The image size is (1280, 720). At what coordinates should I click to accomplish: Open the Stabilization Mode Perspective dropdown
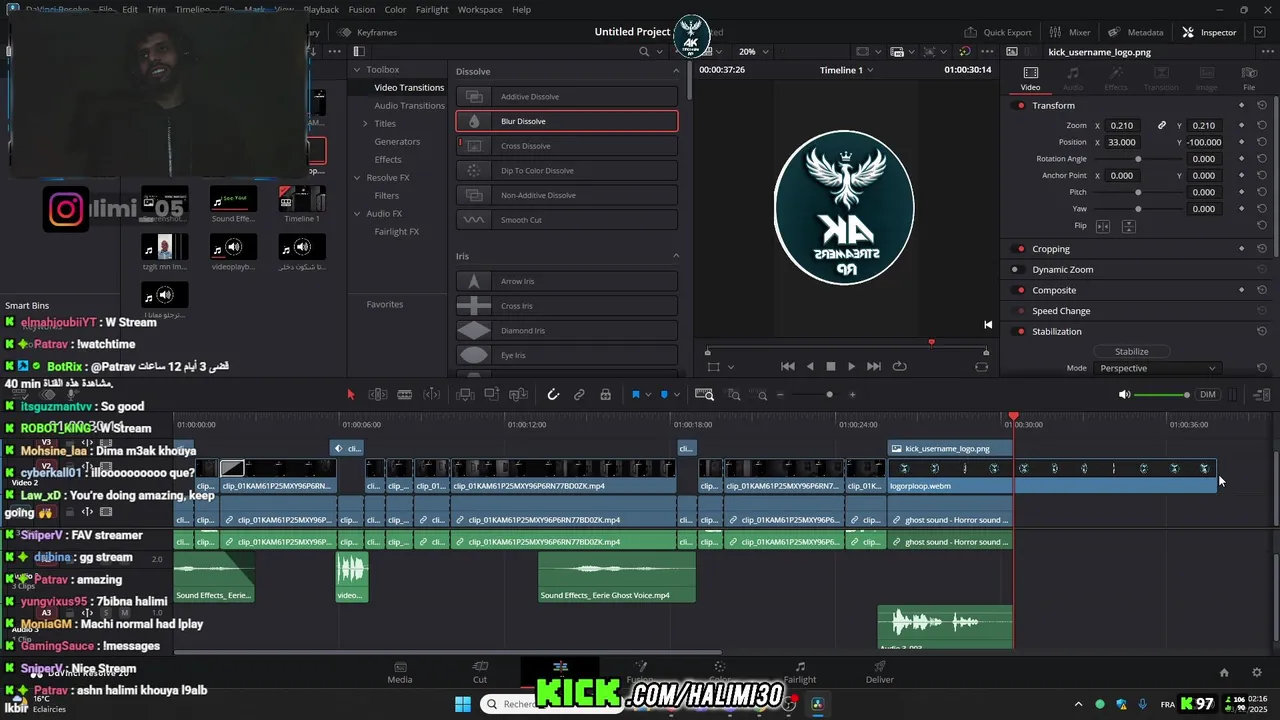1157,368
